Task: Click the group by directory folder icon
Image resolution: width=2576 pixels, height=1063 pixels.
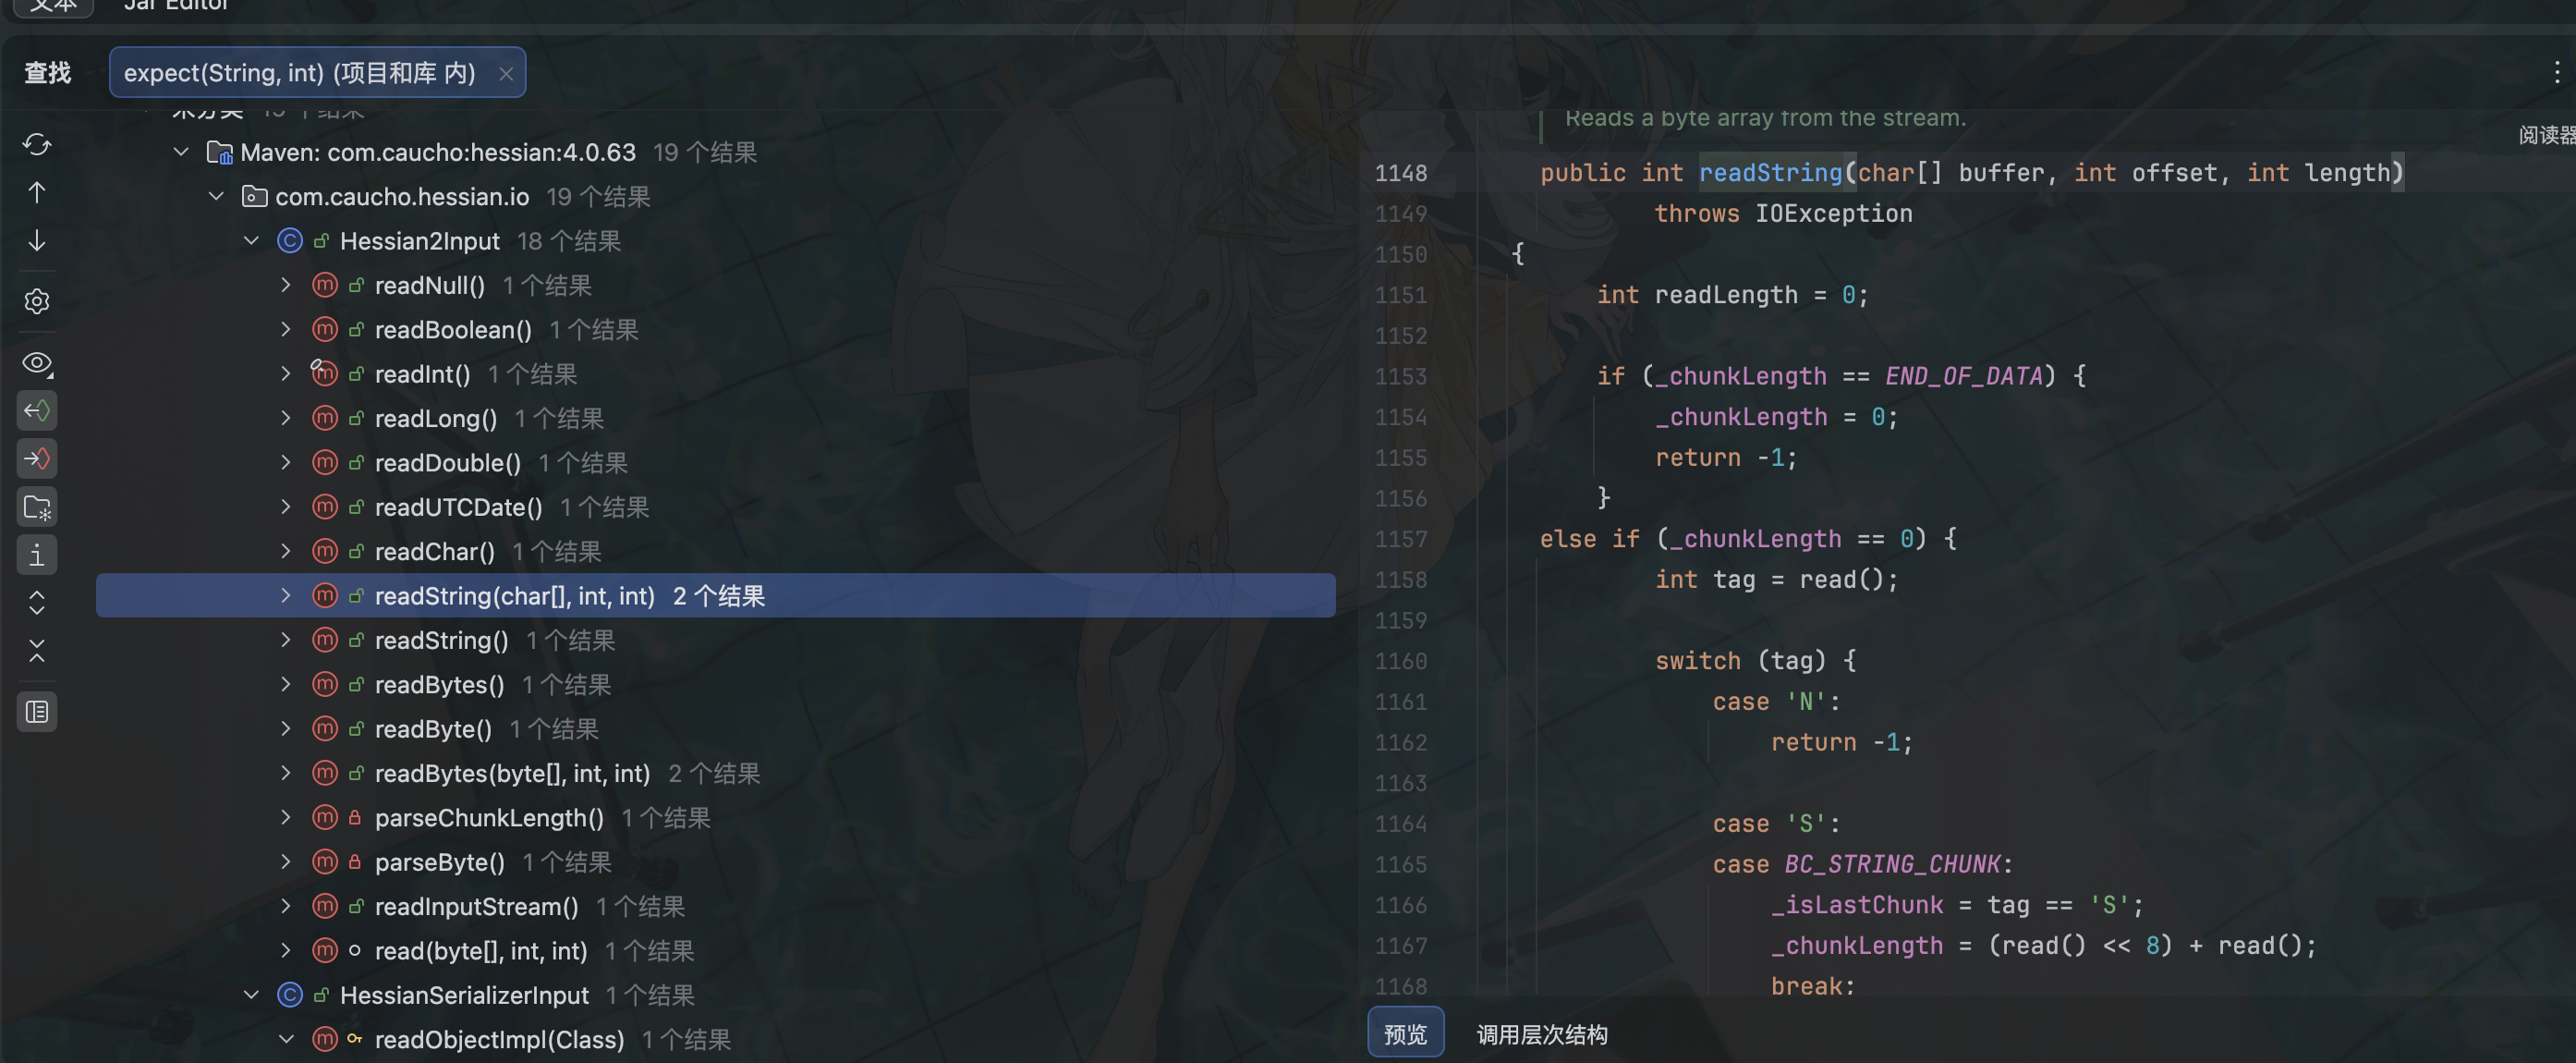Action: 37,507
